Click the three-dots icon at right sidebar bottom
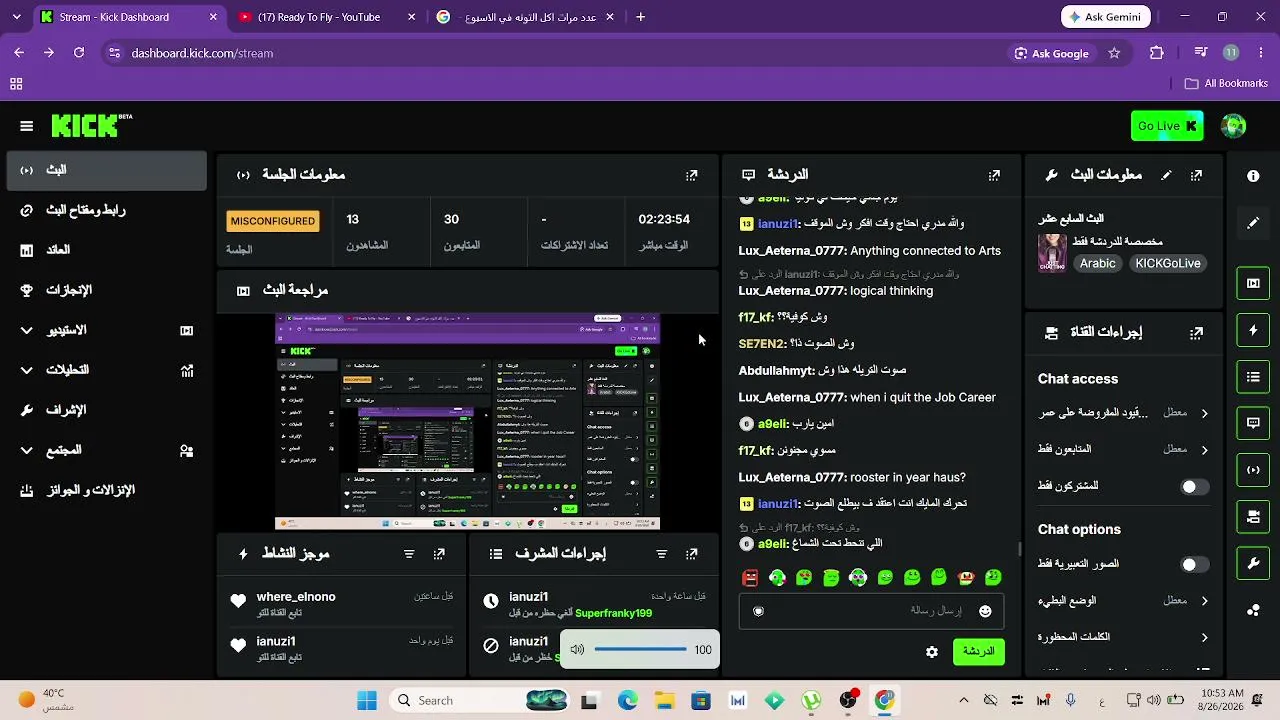The image size is (1280, 720). pyautogui.click(x=1253, y=610)
